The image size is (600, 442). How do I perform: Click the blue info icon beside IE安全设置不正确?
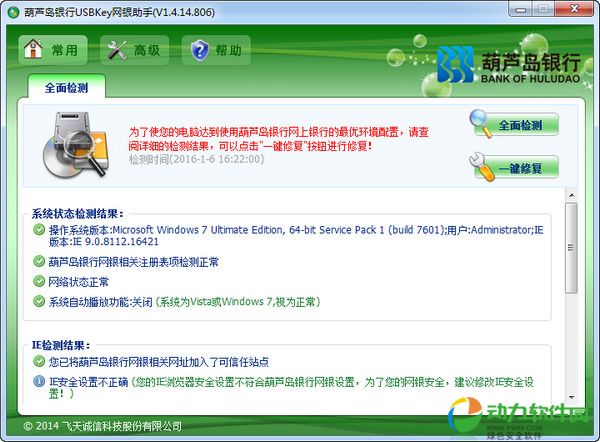click(39, 382)
